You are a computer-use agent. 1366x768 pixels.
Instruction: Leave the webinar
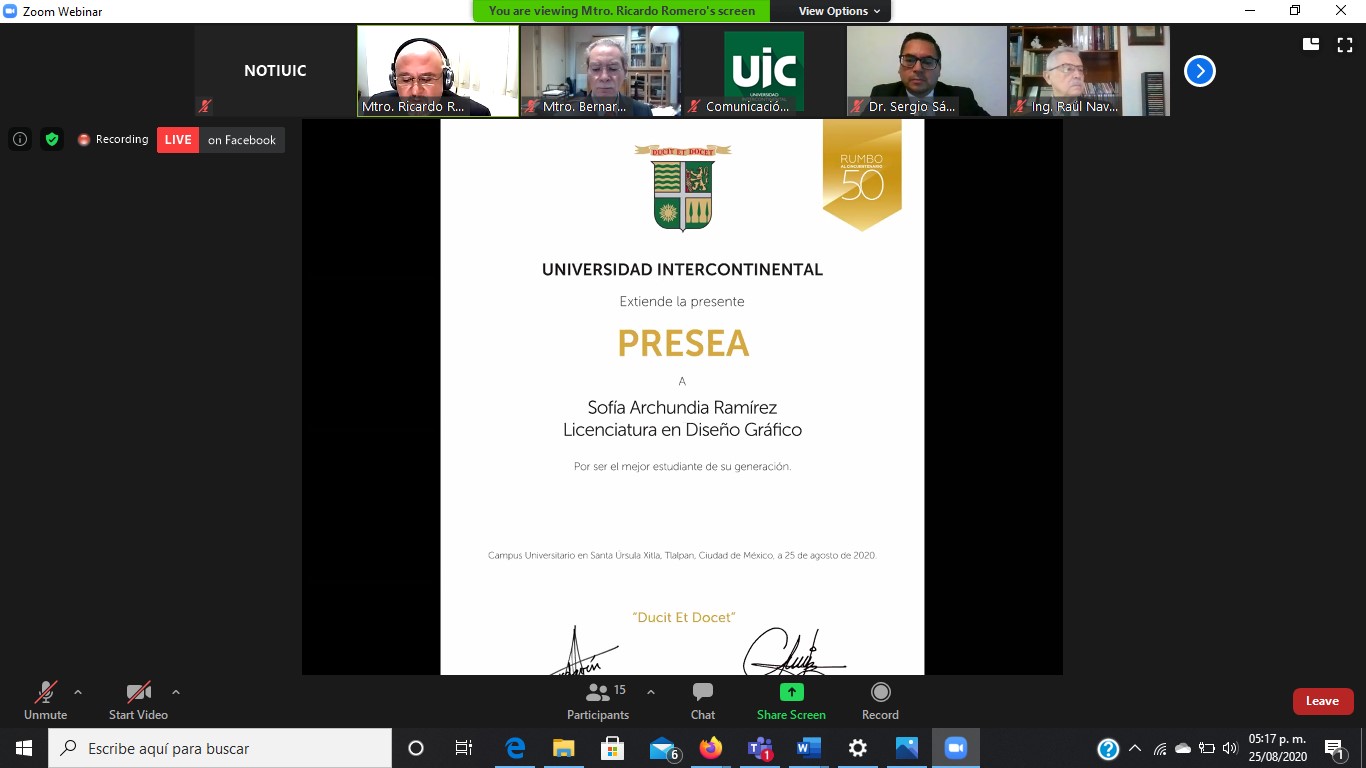click(1323, 701)
